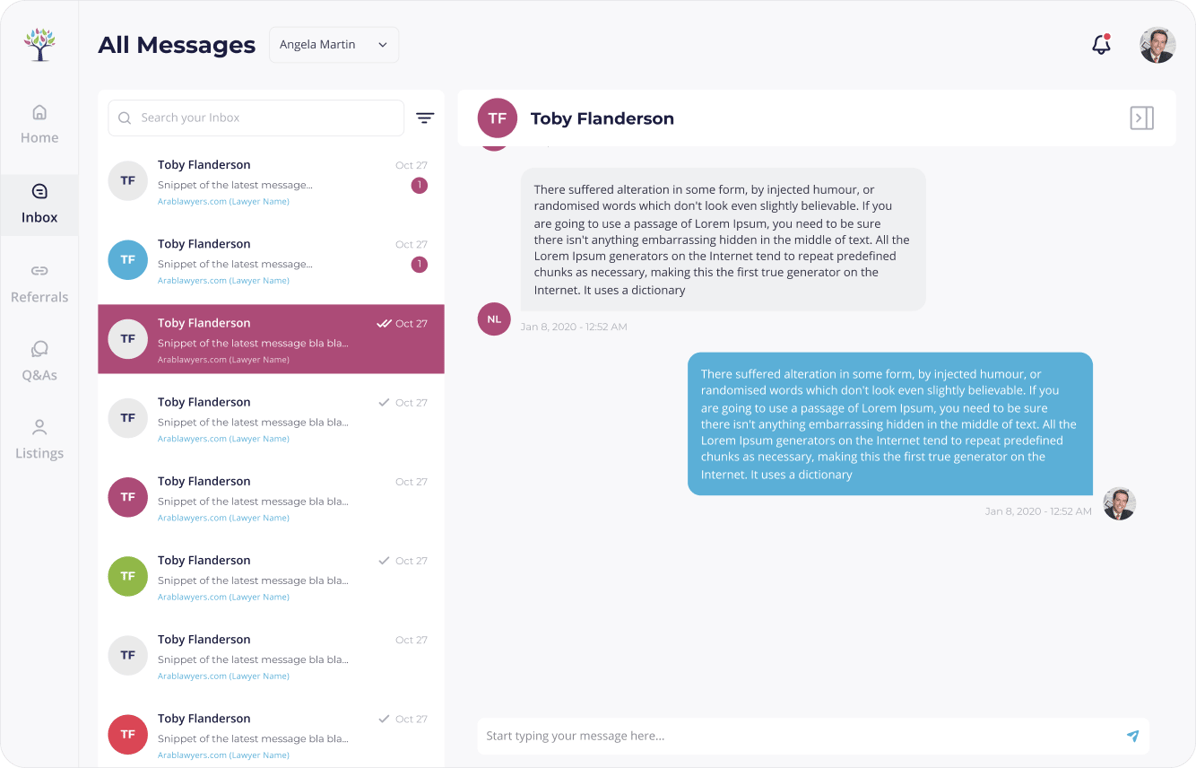Open the conversation with the blue TF avatar

[x=271, y=261]
